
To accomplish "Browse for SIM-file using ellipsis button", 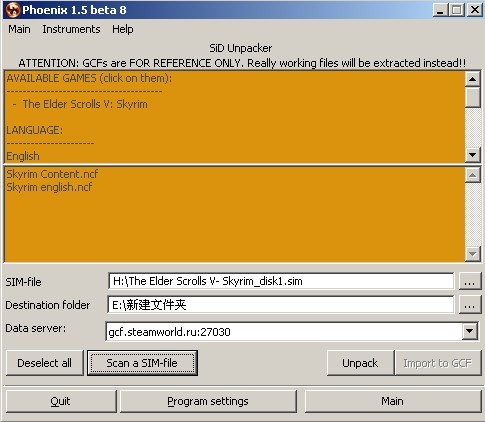I will [470, 281].
